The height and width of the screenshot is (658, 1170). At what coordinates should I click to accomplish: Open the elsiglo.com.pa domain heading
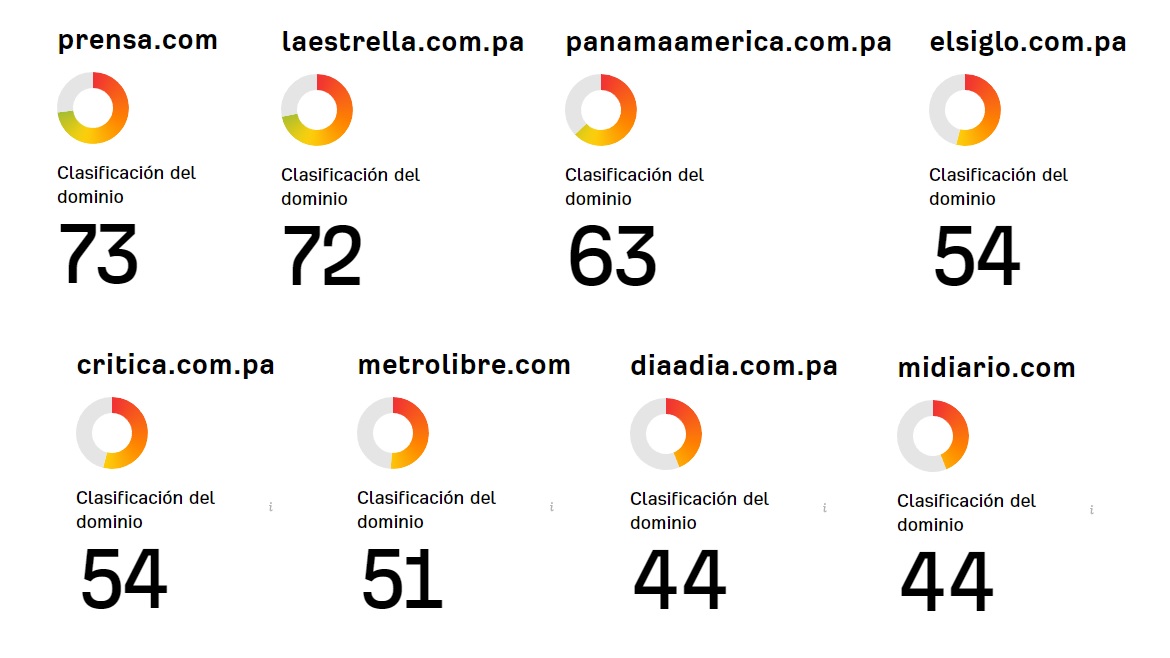coord(1028,42)
